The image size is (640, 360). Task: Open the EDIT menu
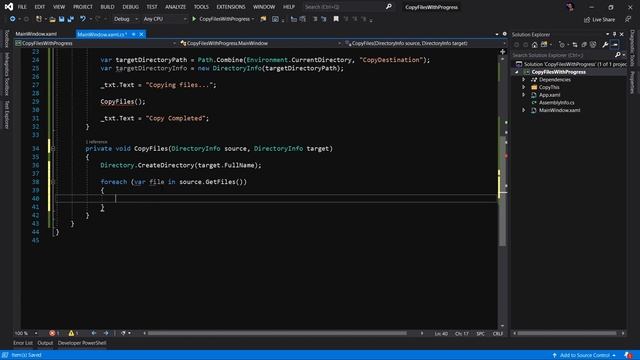pyautogui.click(x=40, y=7)
